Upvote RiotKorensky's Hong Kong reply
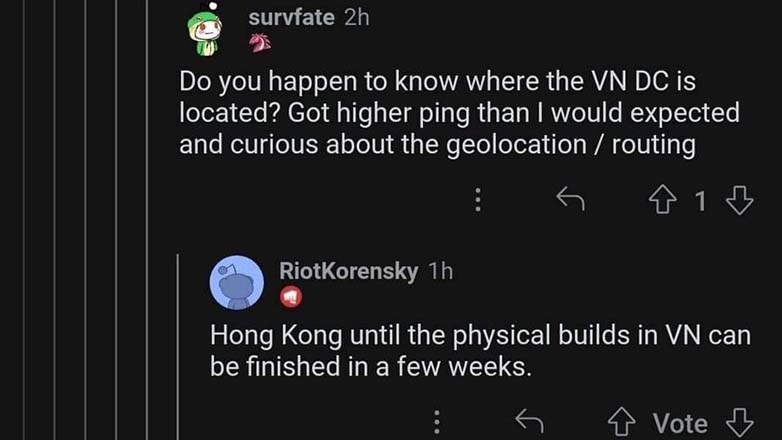The width and height of the screenshot is (782, 440). (621, 422)
